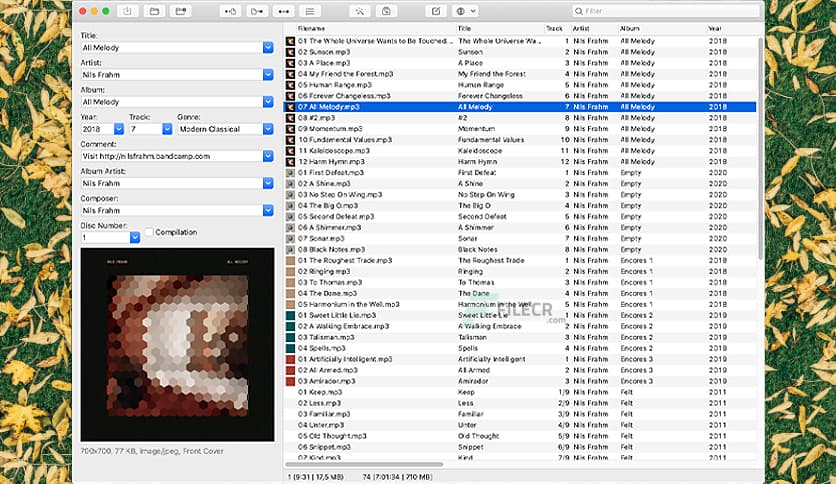Image resolution: width=836 pixels, height=484 pixels.
Task: Click the title cell Forever Changeless
Action: click(x=491, y=96)
